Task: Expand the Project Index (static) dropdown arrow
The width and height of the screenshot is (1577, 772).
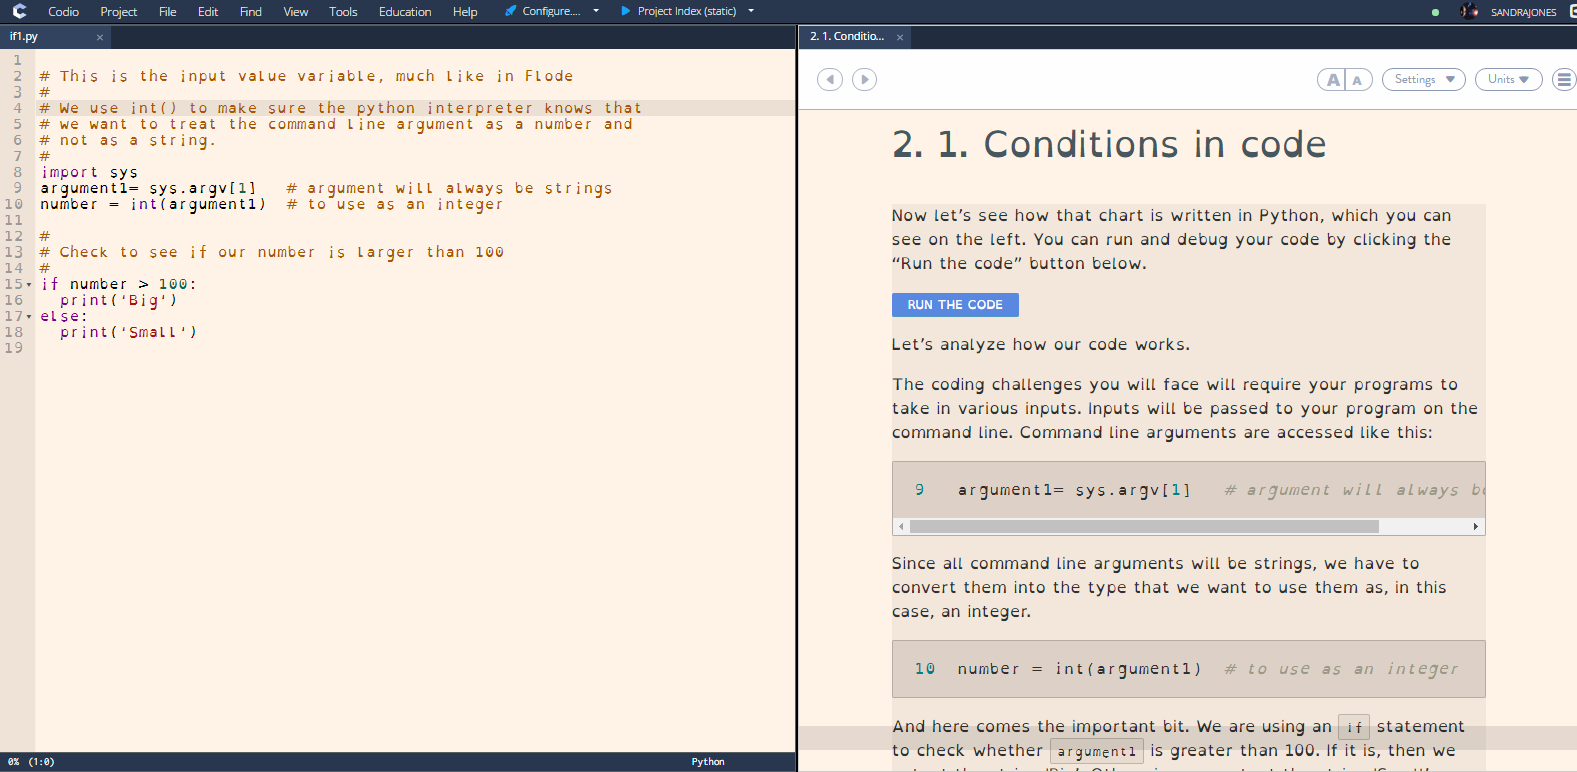Action: [751, 11]
